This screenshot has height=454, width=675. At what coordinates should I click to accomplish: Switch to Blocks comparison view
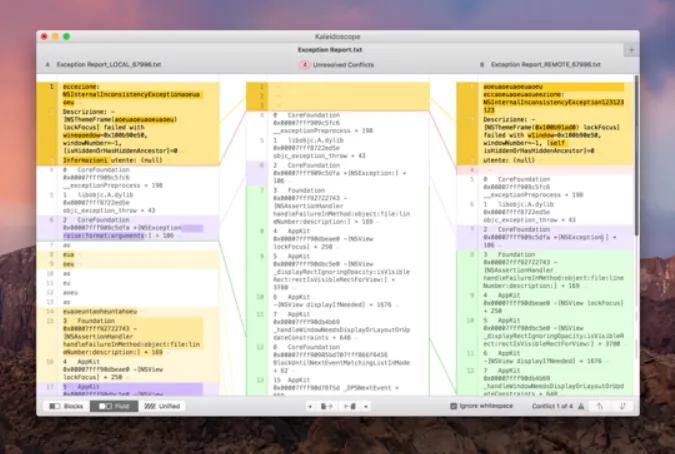pyautogui.click(x=66, y=406)
